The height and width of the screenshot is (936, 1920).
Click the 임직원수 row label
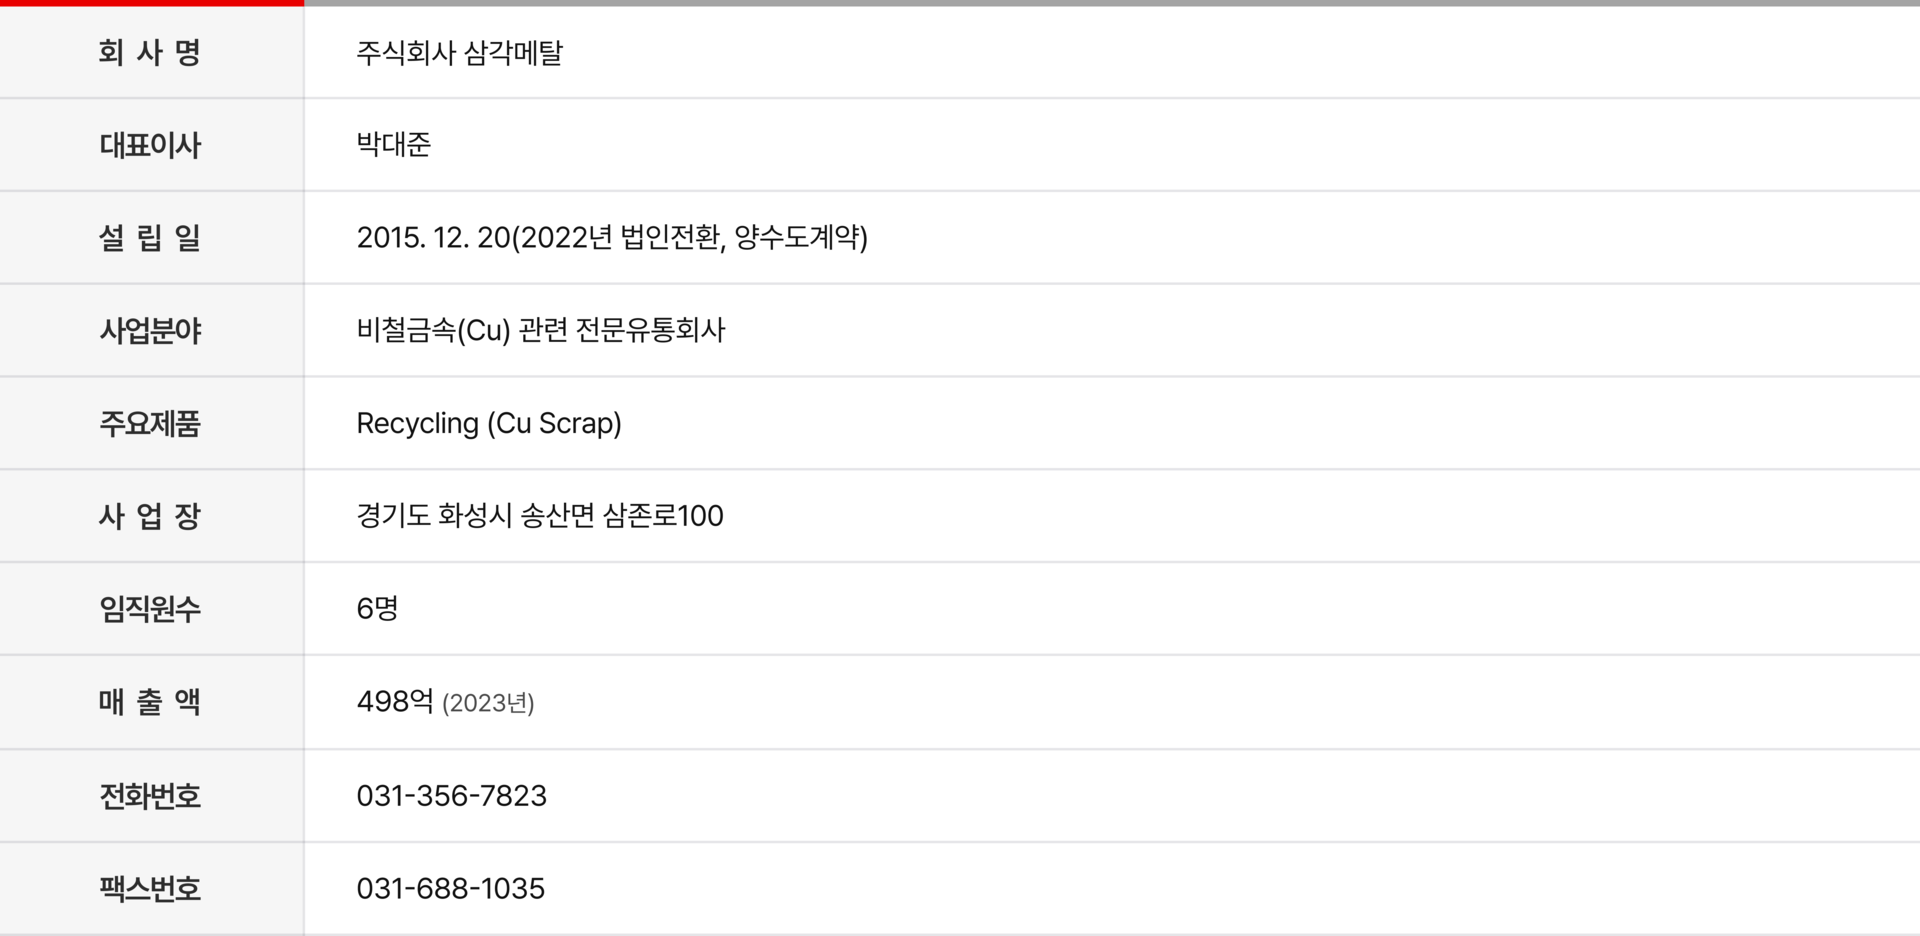coord(150,609)
